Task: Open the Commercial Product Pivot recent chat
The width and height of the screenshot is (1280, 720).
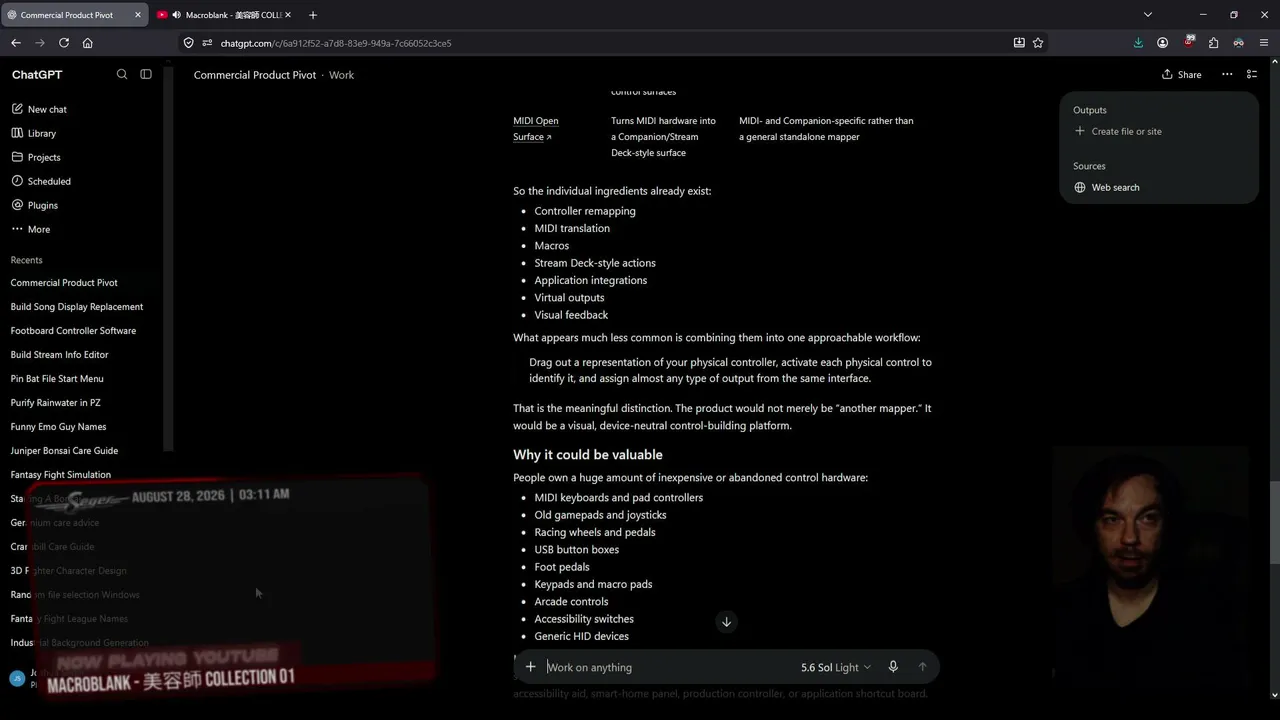Action: click(x=64, y=283)
